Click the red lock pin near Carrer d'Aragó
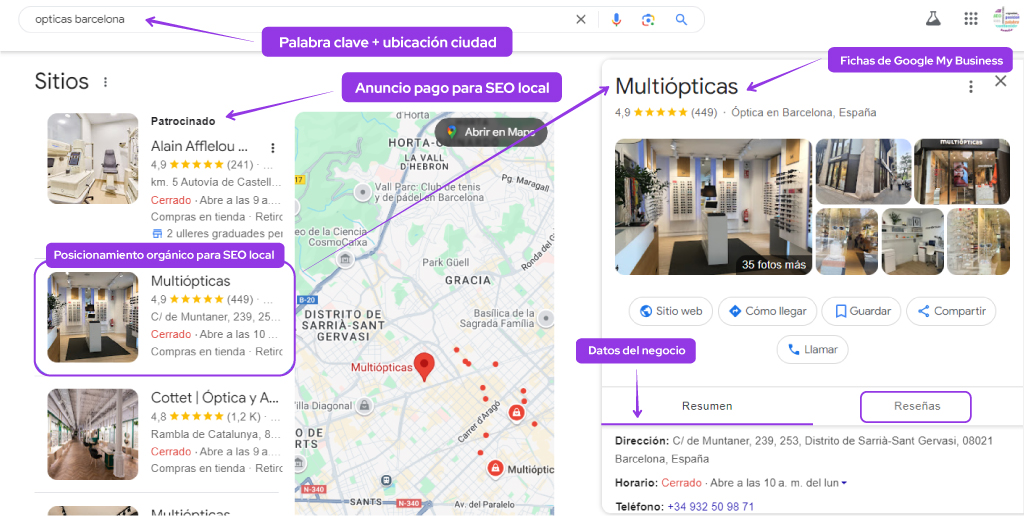The height and width of the screenshot is (516, 1024). click(516, 413)
